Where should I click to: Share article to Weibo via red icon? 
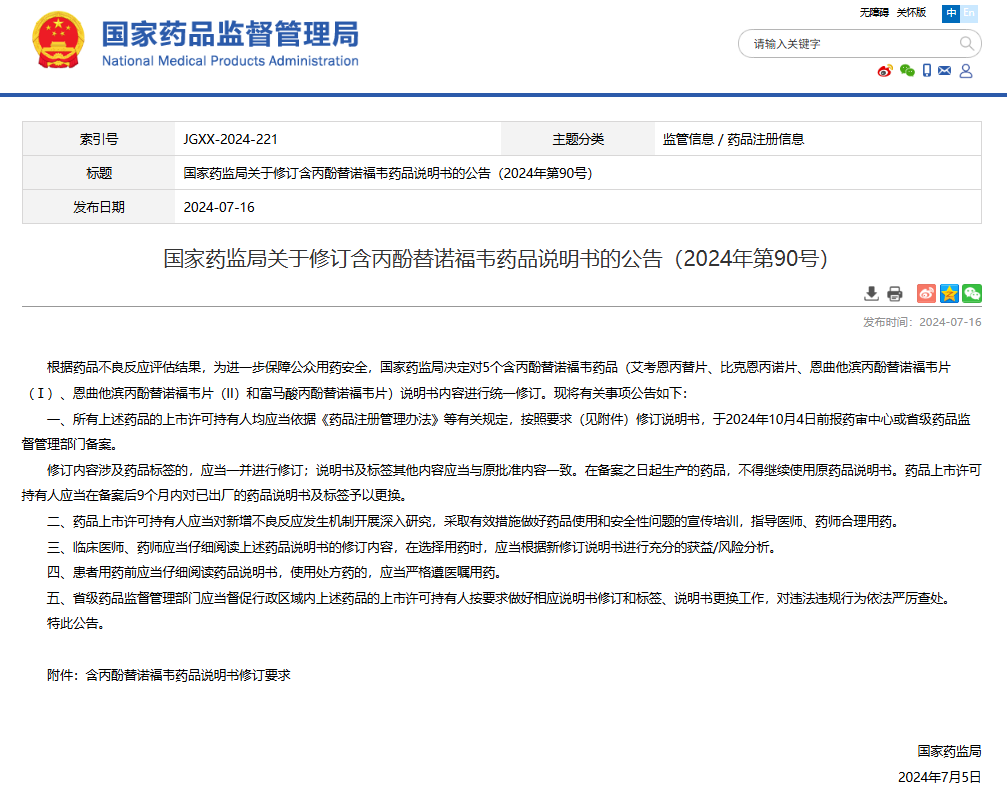(x=926, y=293)
